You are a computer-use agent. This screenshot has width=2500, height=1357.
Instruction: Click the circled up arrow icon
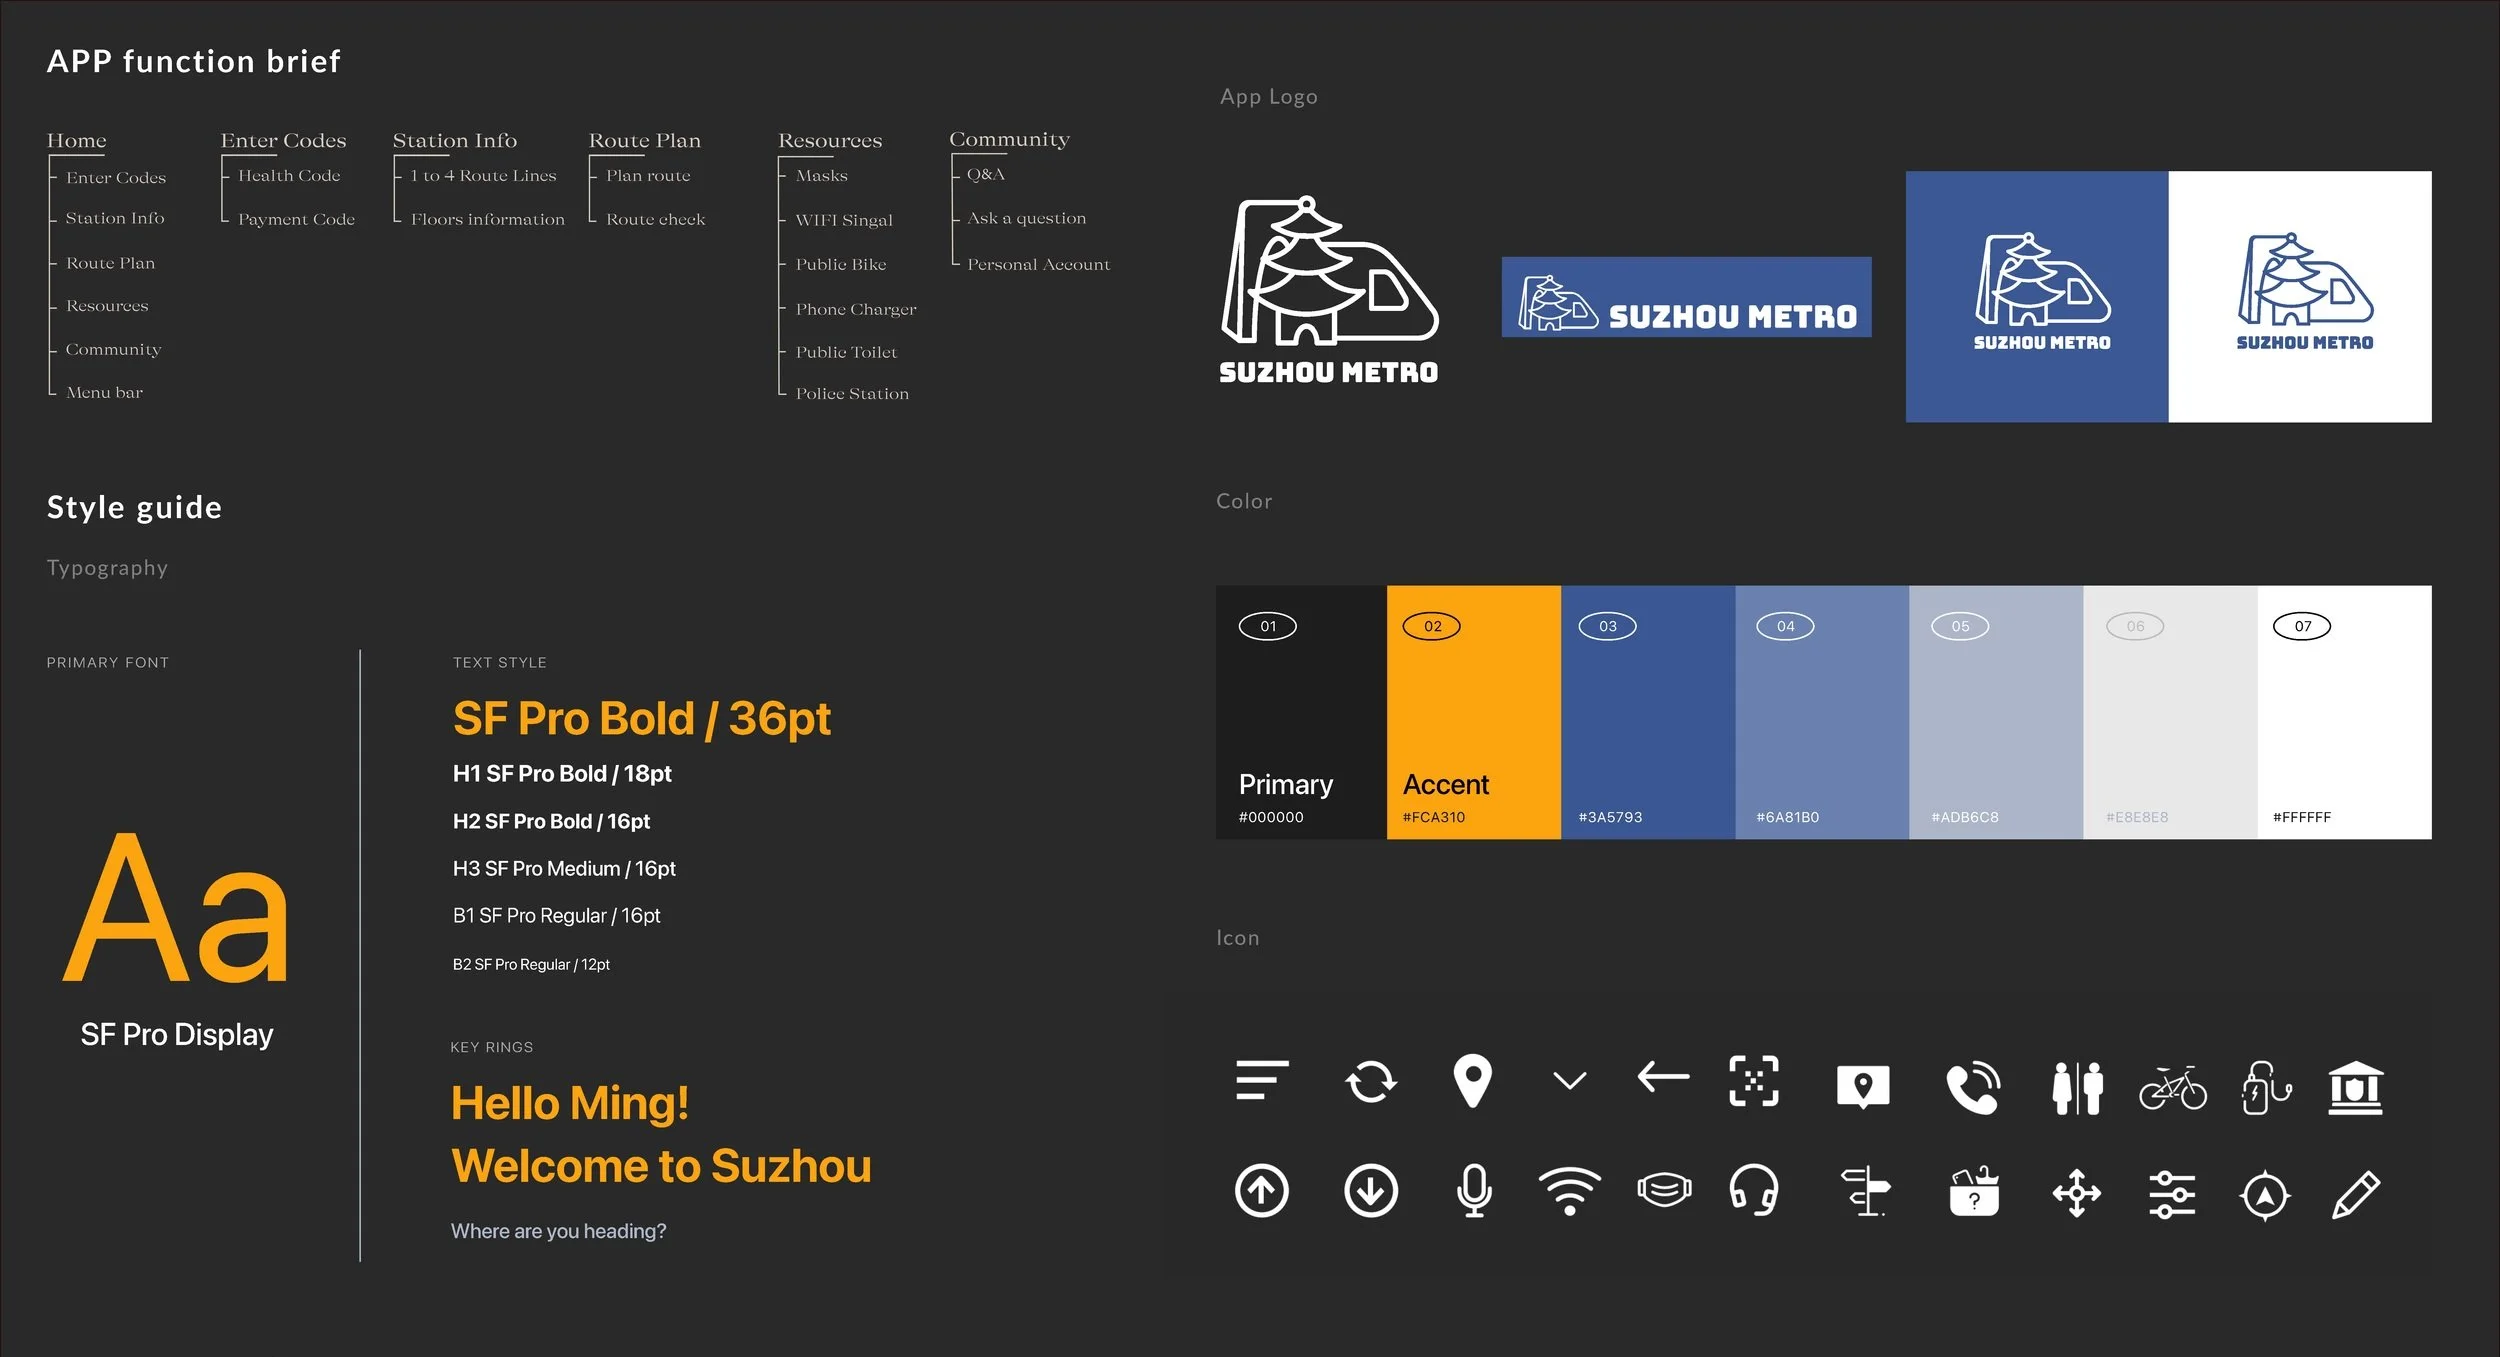(x=1262, y=1190)
